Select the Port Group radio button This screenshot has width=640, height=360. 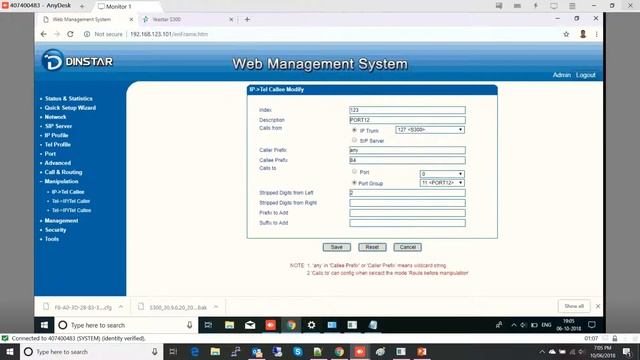(x=354, y=182)
